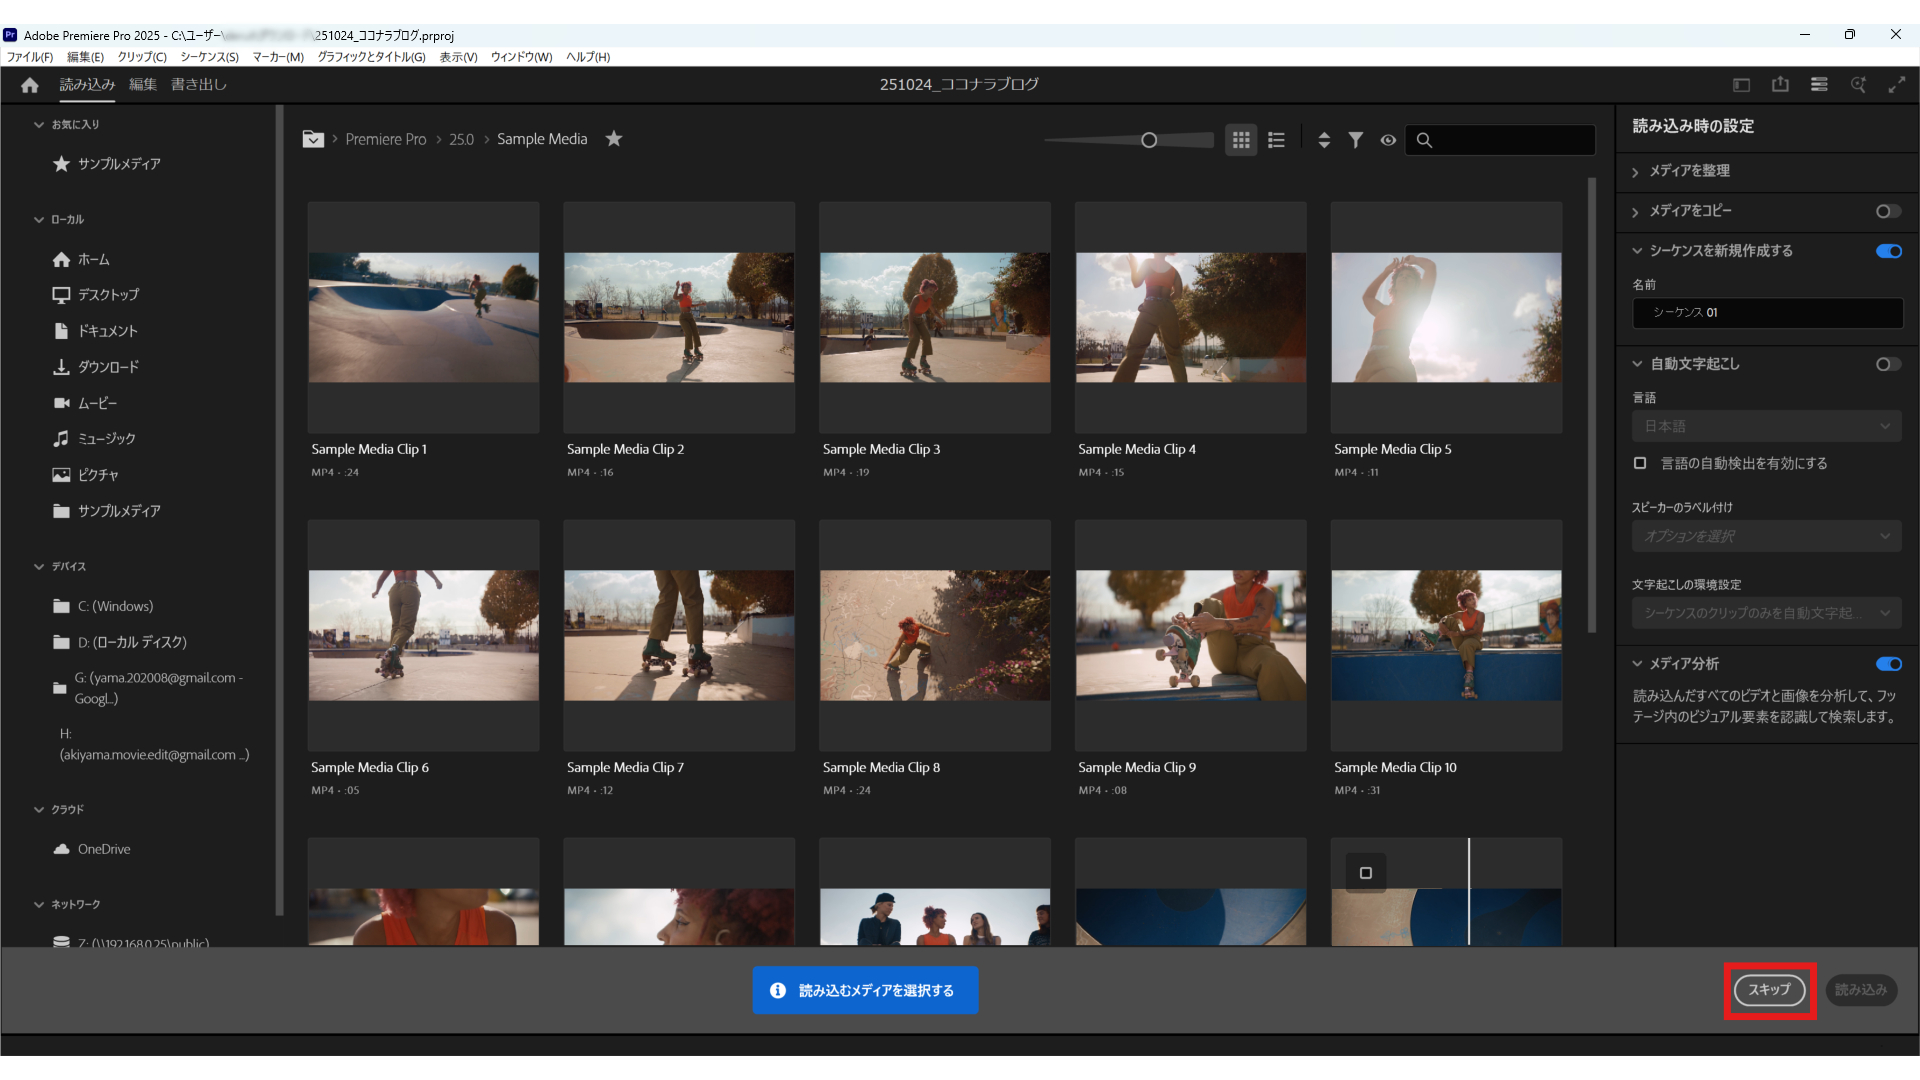The width and height of the screenshot is (1920, 1080).
Task: Click the シーケンス 01 name field
Action: click(1767, 313)
